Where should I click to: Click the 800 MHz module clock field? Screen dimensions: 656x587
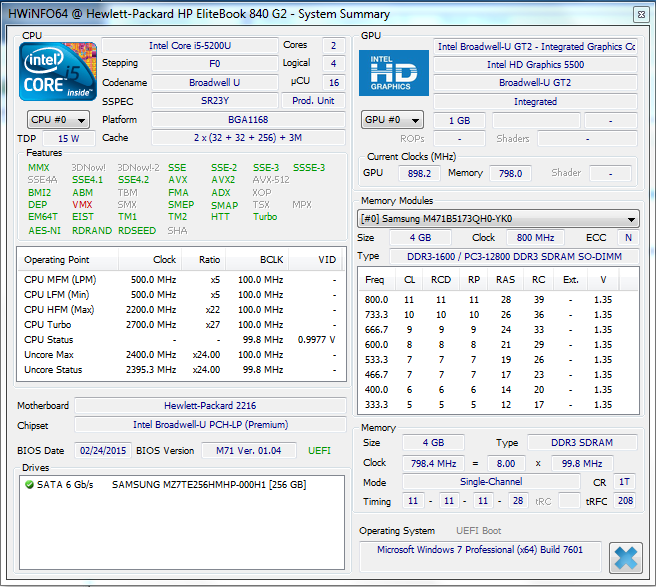535,238
